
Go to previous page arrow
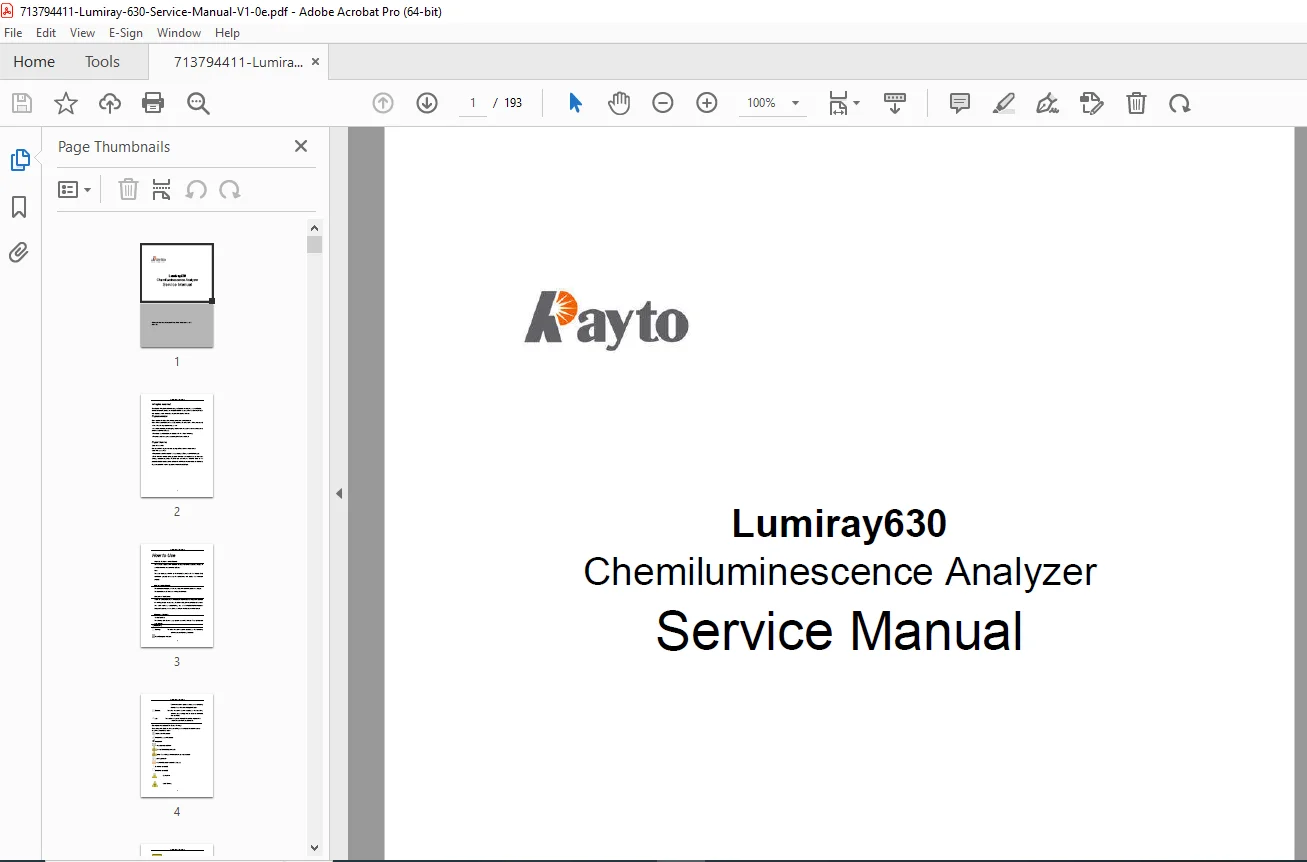(383, 103)
